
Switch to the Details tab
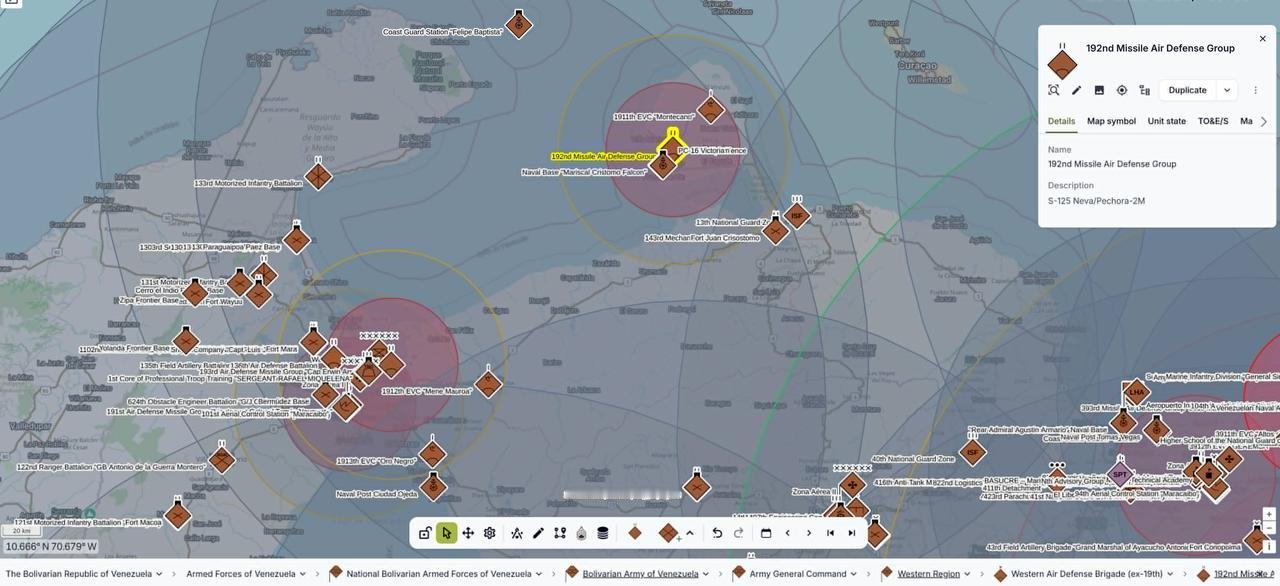point(1061,121)
